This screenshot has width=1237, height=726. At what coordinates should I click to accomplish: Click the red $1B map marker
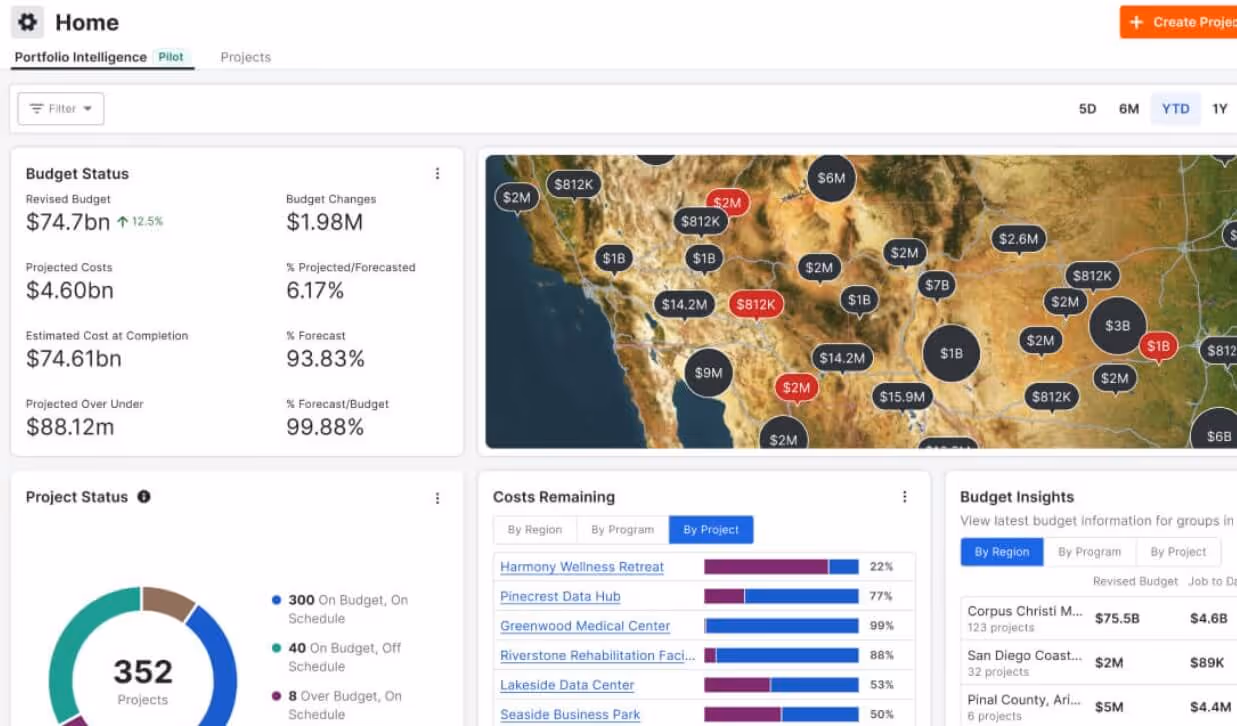1158,346
